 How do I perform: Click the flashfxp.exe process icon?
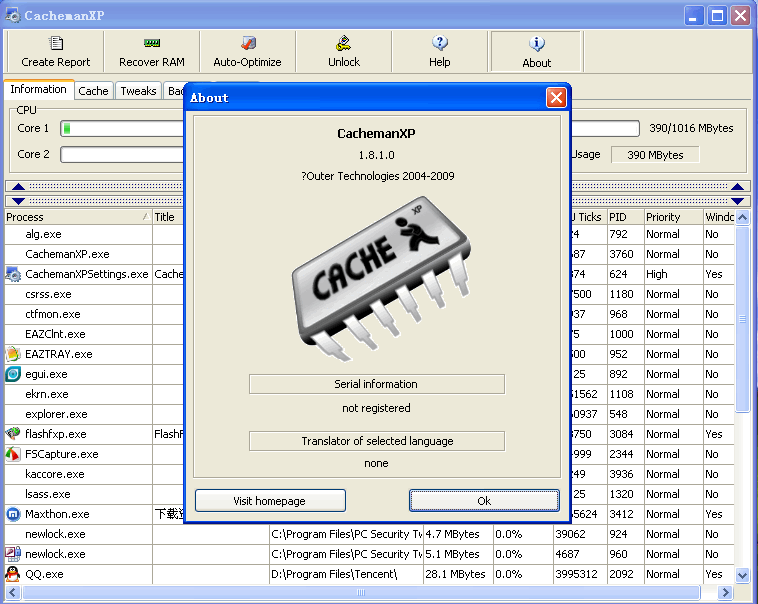[x=13, y=433]
